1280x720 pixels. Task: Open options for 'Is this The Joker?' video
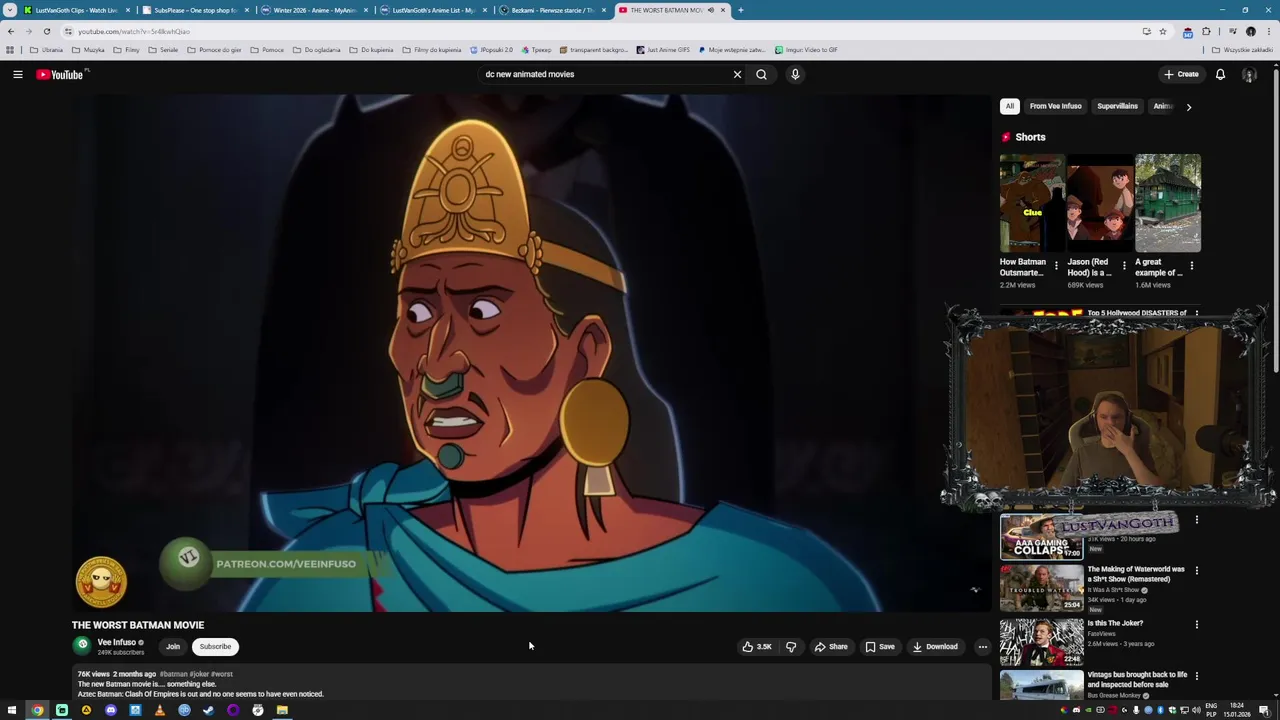[1196, 624]
